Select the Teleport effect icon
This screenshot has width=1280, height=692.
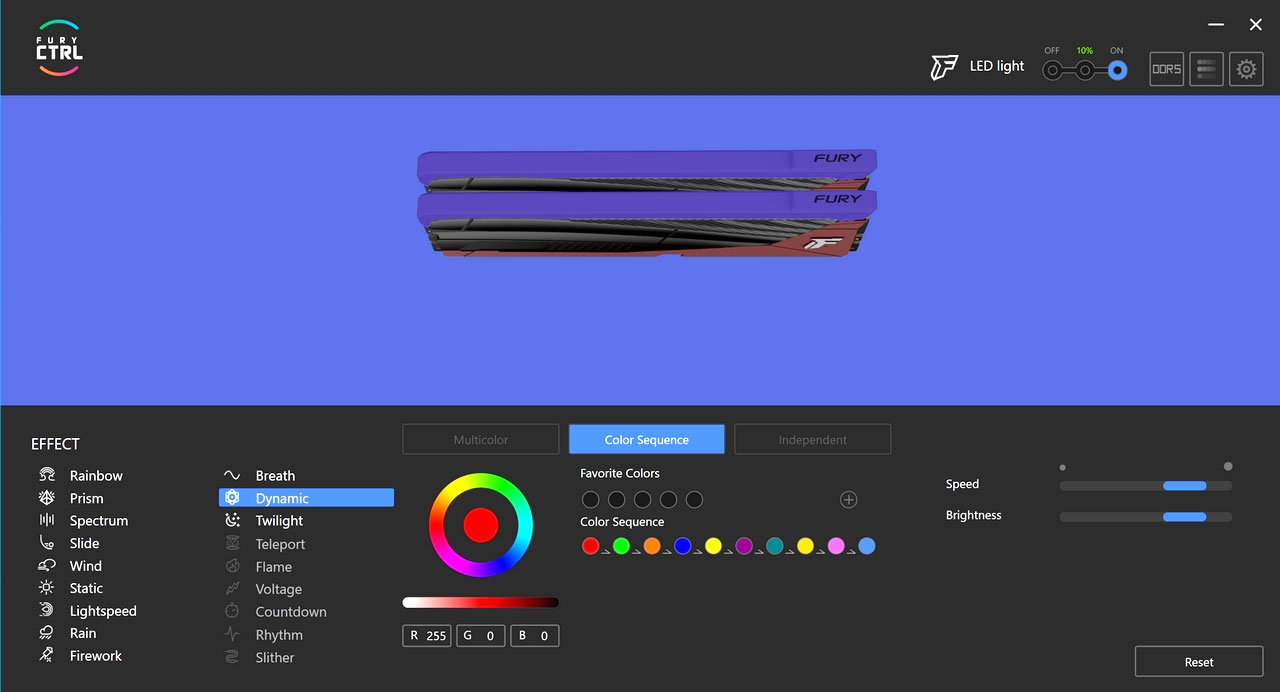click(232, 544)
